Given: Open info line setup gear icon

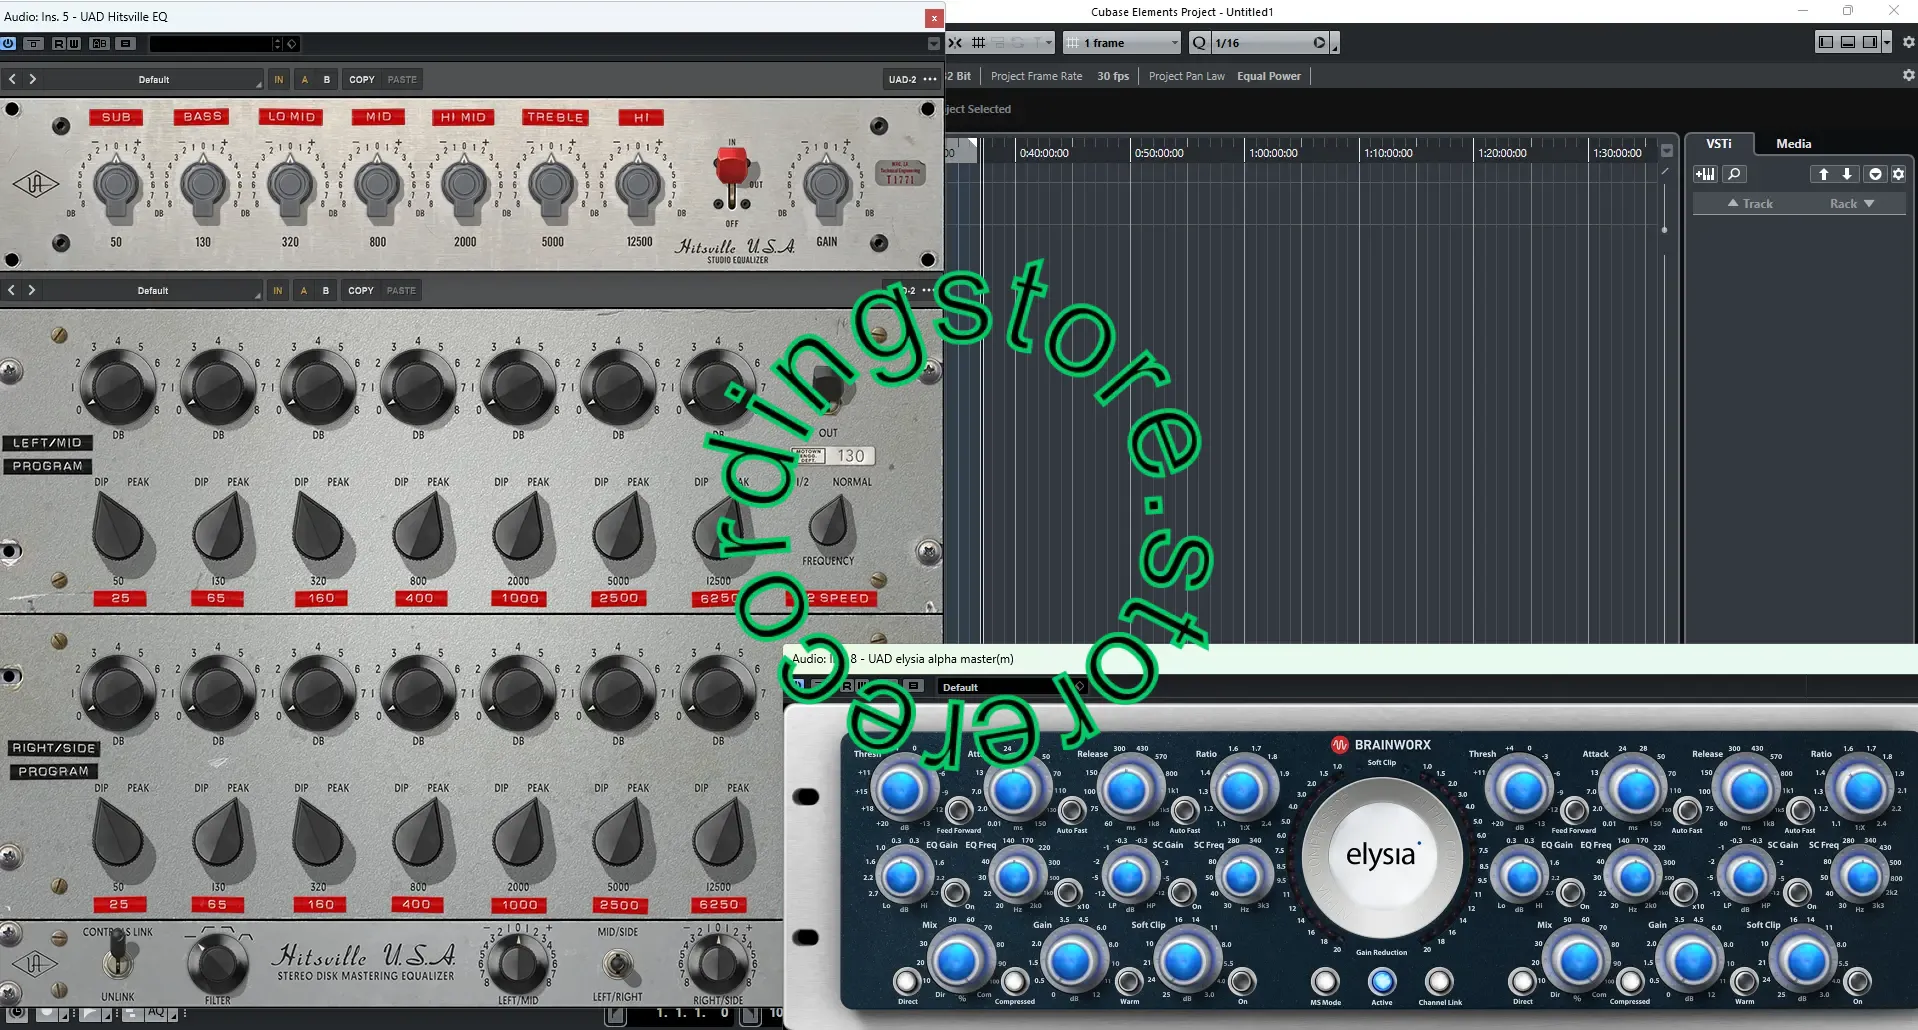Looking at the screenshot, I should tap(1907, 75).
